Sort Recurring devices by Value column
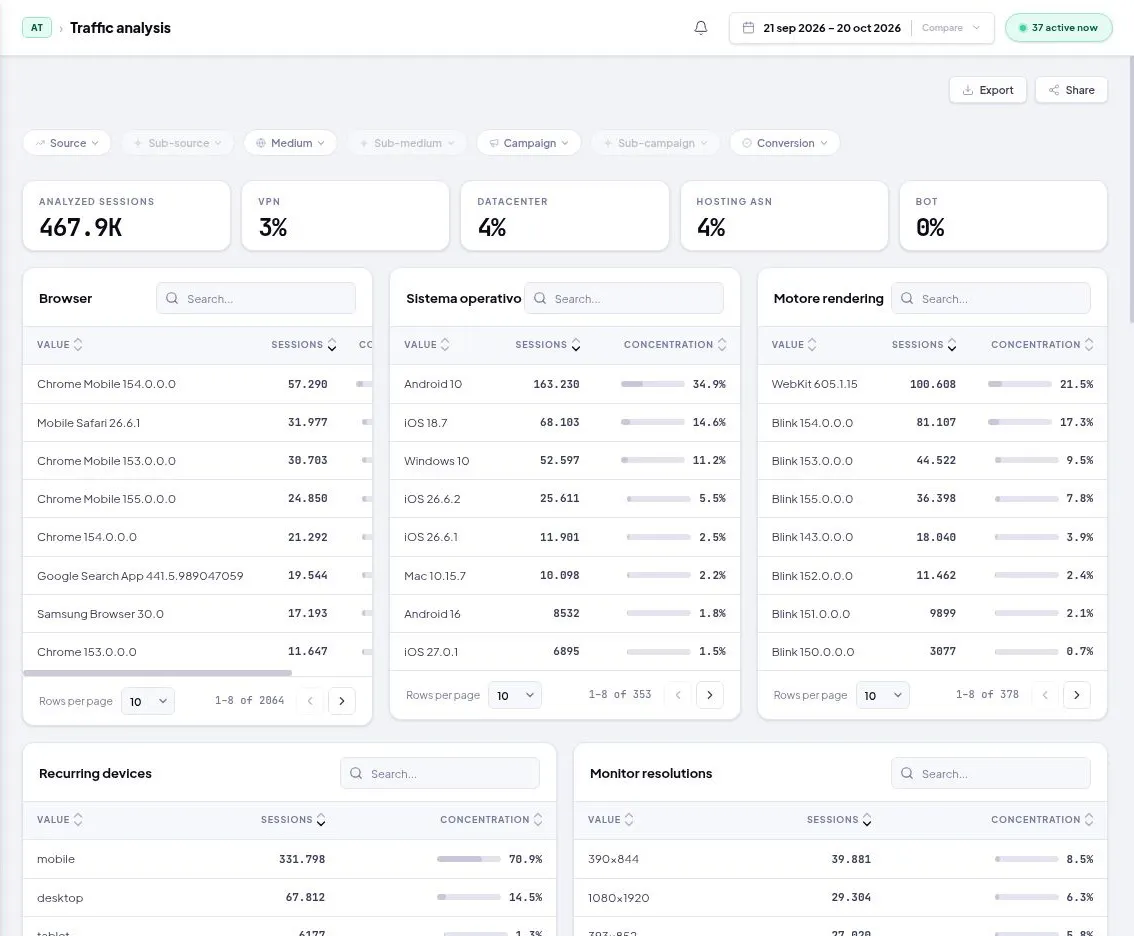Viewport: 1134px width, 936px height. [60, 820]
